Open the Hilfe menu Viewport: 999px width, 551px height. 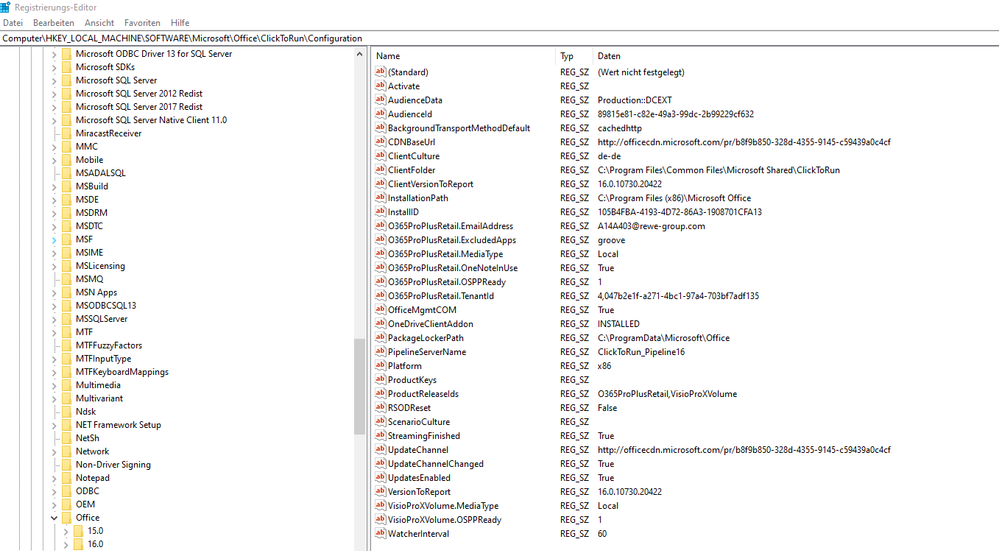(180, 22)
